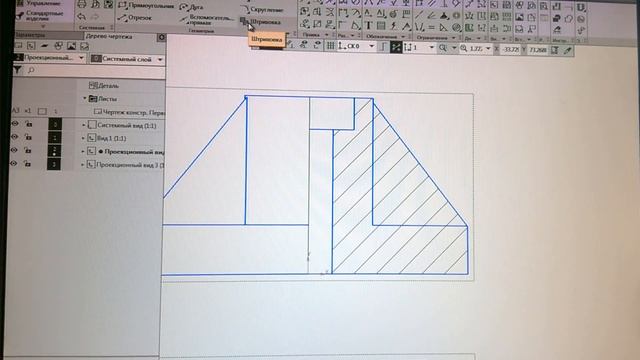Toggle visibility eye of Проекционный вид 3
Image resolution: width=640 pixels, height=360 pixels.
click(x=14, y=164)
